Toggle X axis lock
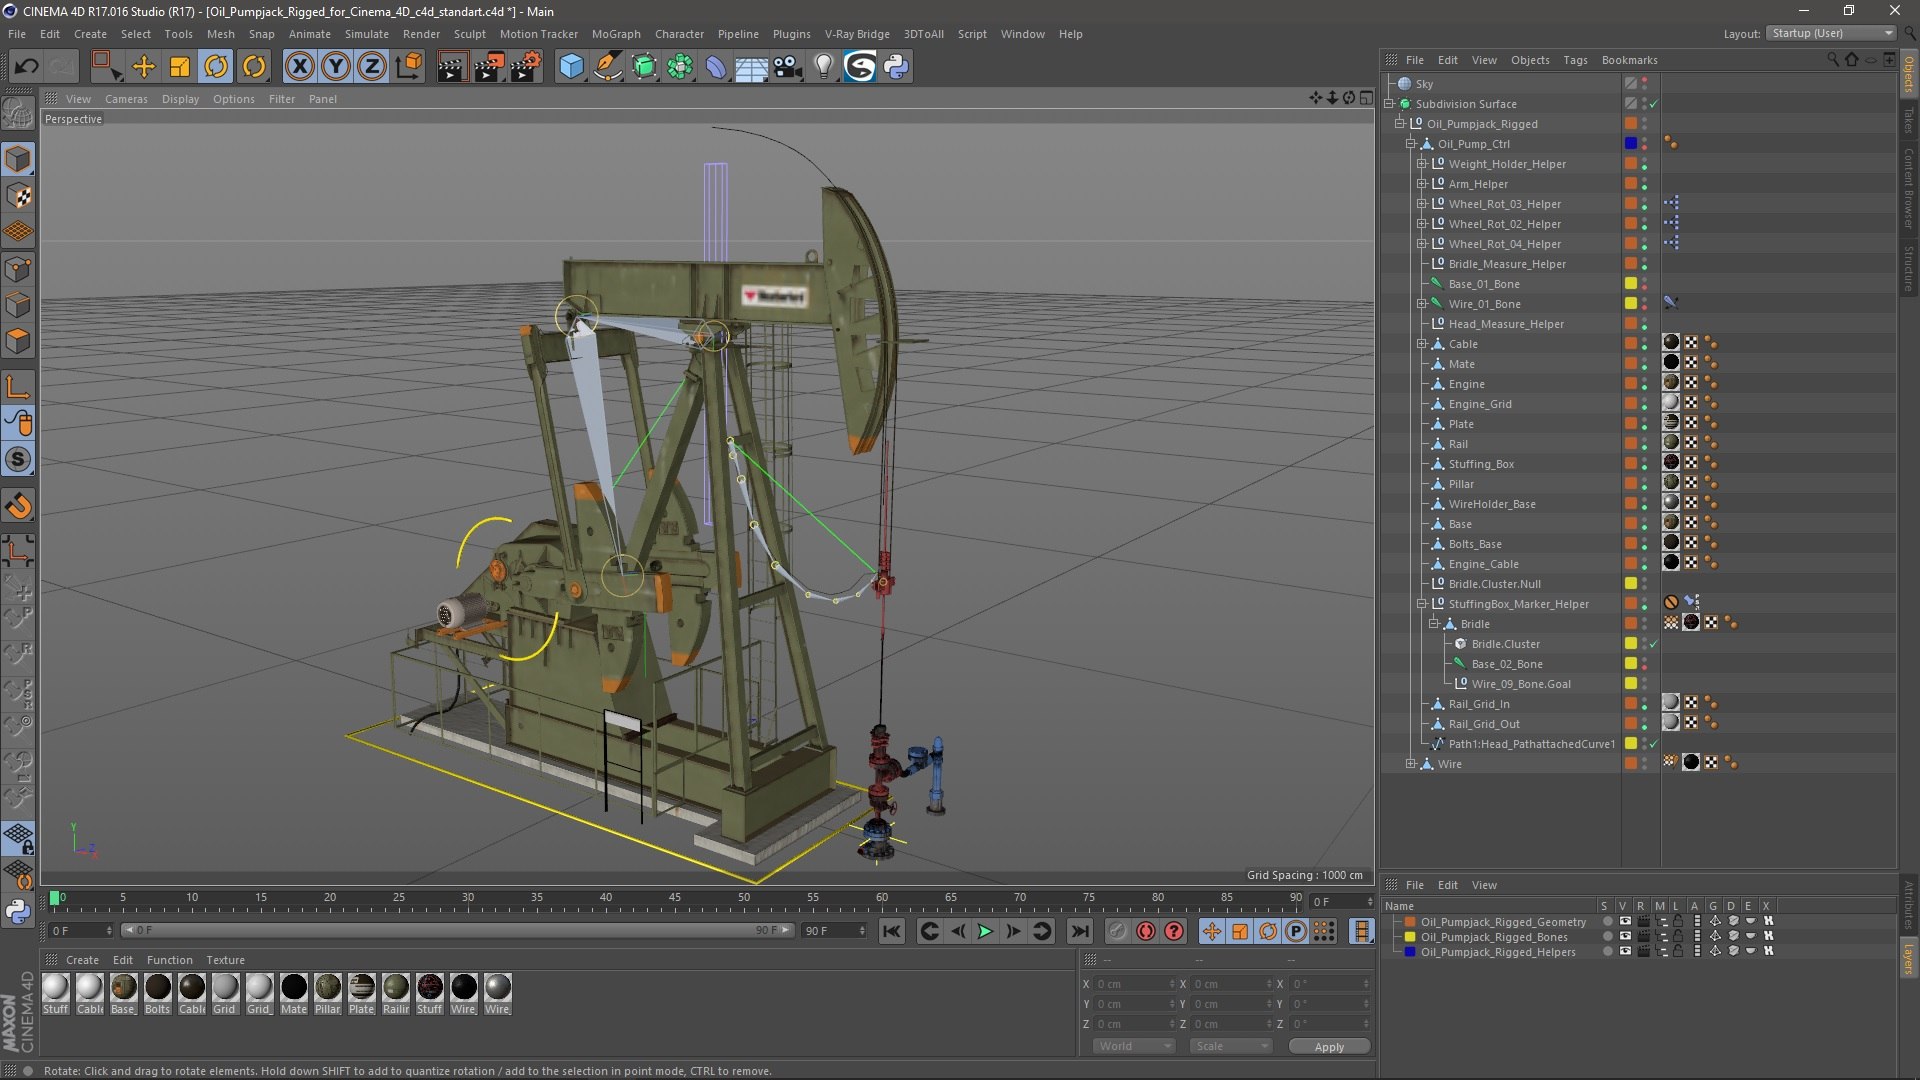 (x=299, y=67)
